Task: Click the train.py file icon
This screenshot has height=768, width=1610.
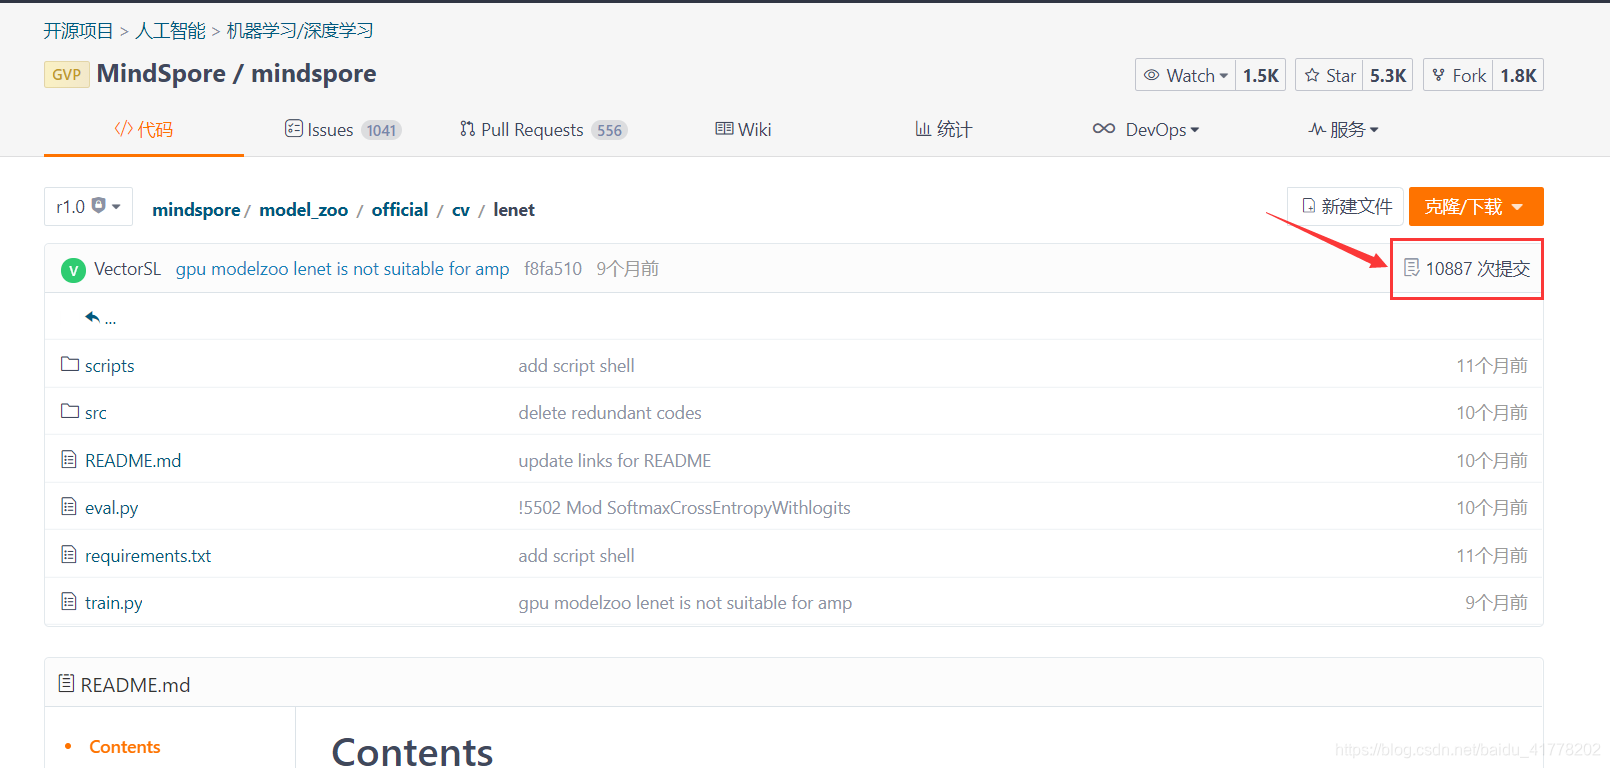Action: coord(69,601)
